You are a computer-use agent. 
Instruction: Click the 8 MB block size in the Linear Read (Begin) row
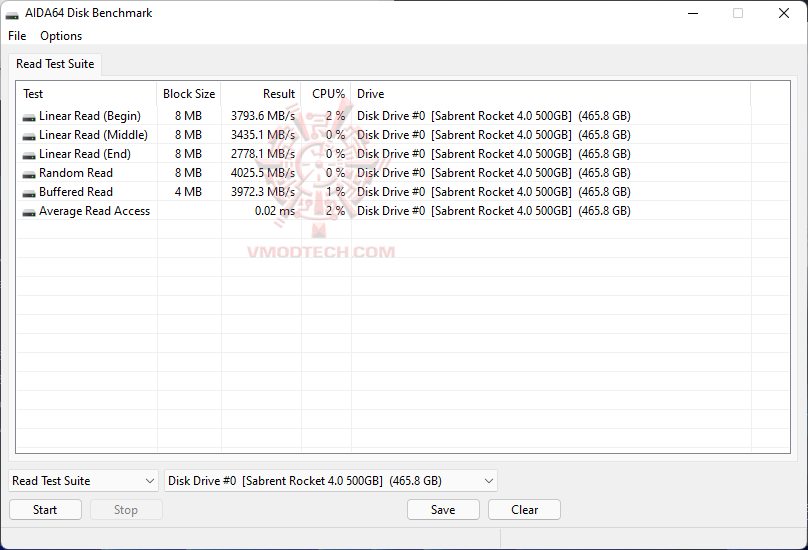188,116
